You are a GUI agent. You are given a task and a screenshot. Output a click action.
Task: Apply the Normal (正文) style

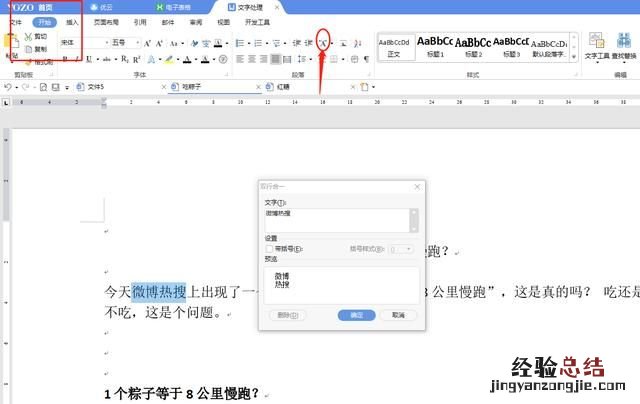pyautogui.click(x=394, y=47)
